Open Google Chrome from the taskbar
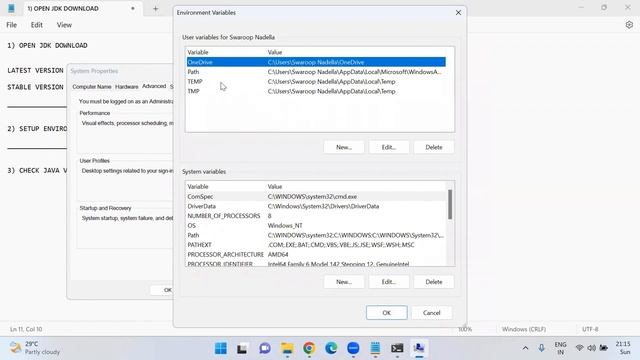This screenshot has width=640, height=360. [x=309, y=348]
